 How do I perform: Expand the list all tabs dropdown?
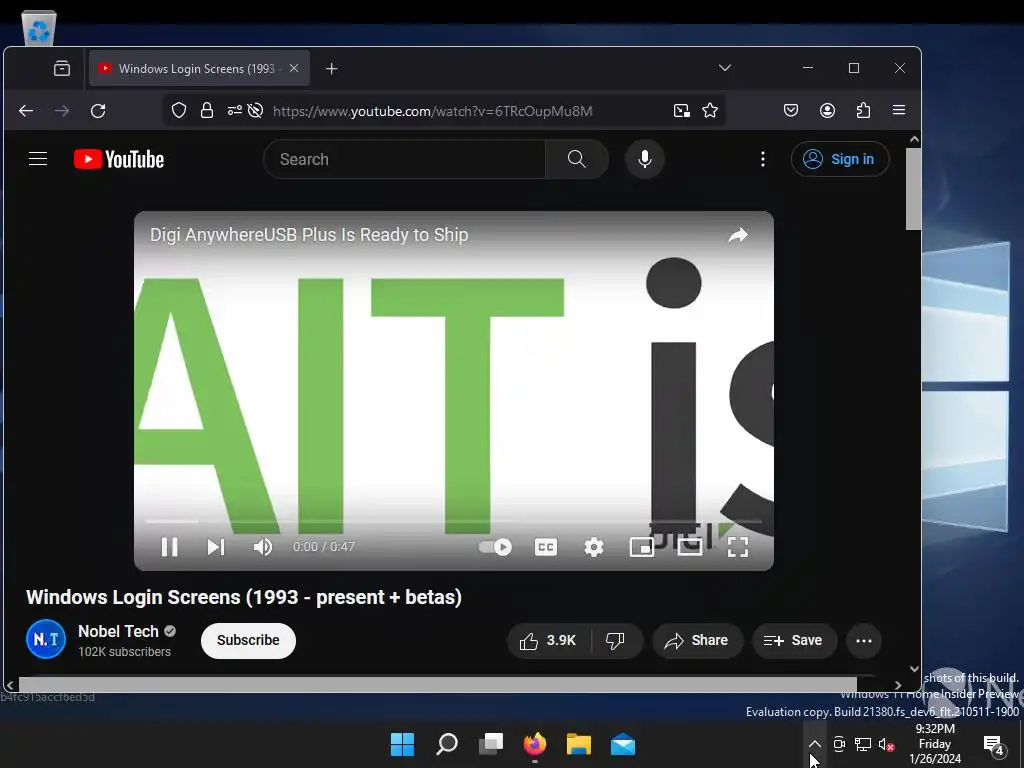pyautogui.click(x=724, y=68)
